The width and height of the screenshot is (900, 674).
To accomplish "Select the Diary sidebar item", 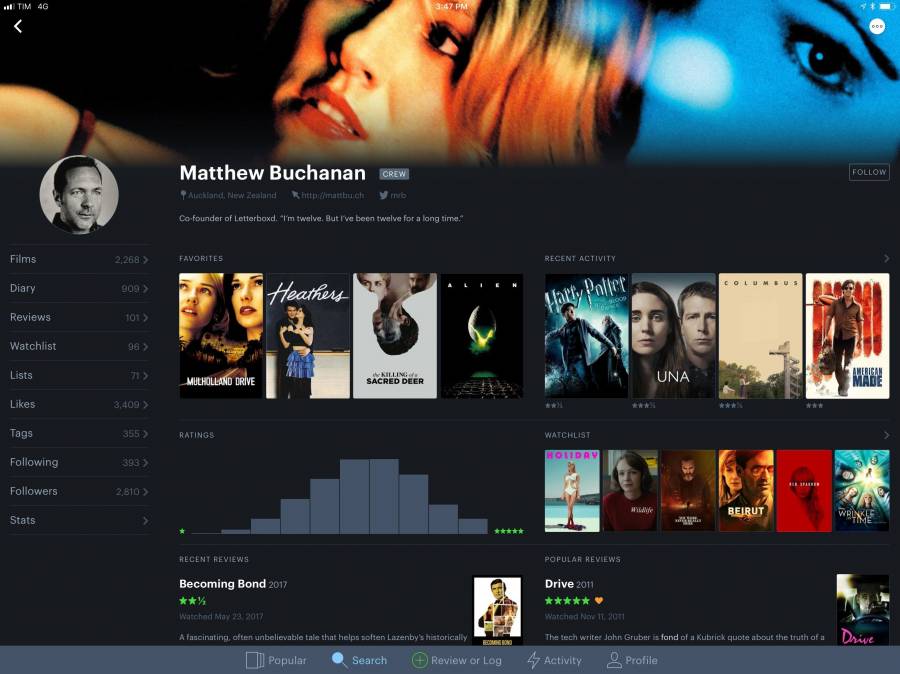I will coord(79,288).
